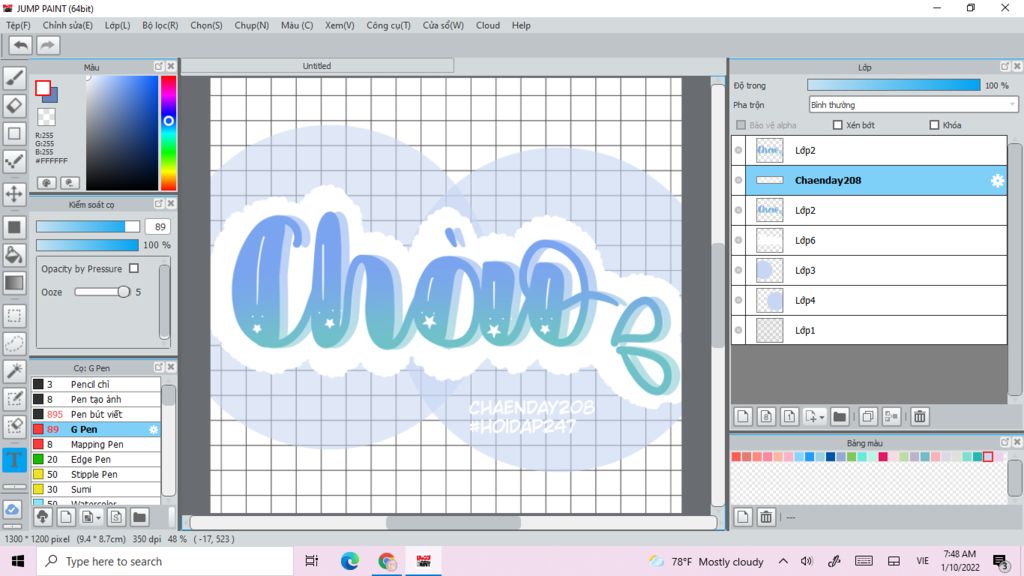Choose the Stipple Pen brush
Image resolution: width=1024 pixels, height=576 pixels.
click(96, 475)
